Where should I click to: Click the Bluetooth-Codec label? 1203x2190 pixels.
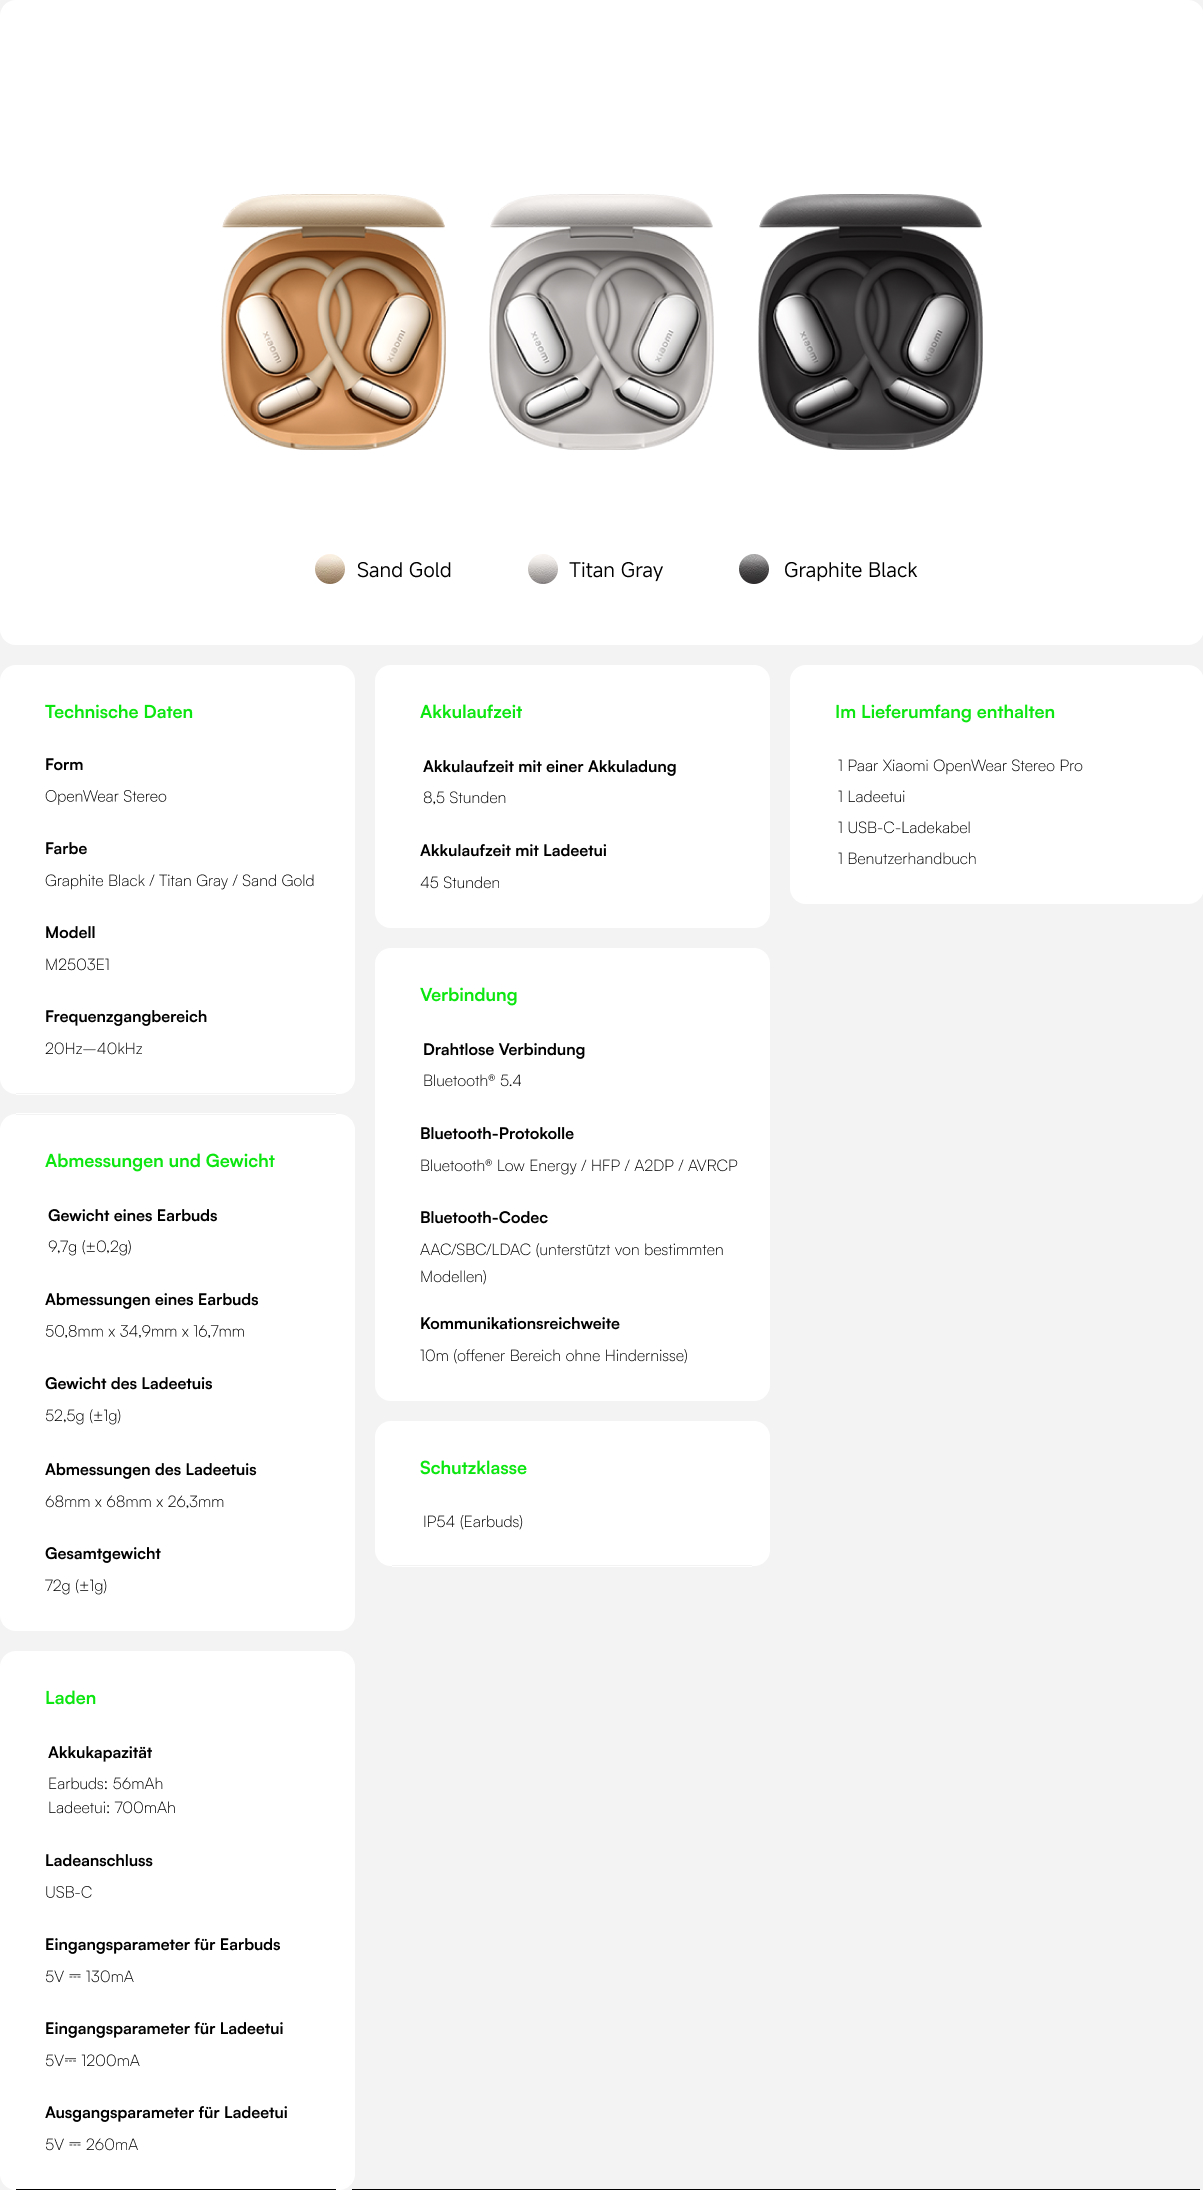coord(484,1218)
